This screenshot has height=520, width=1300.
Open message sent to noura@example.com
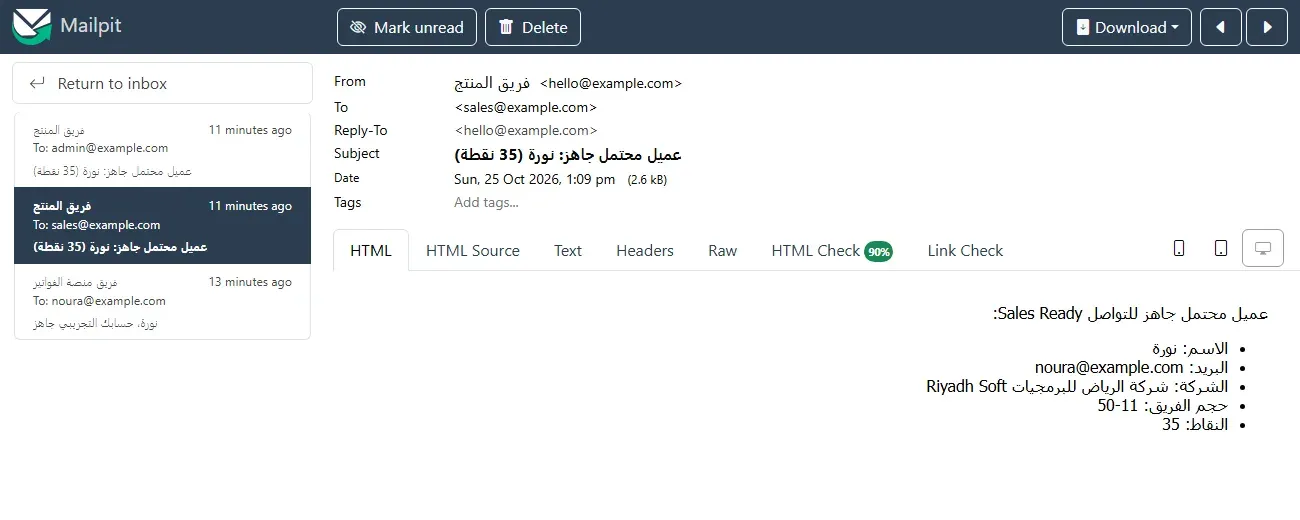[162, 301]
